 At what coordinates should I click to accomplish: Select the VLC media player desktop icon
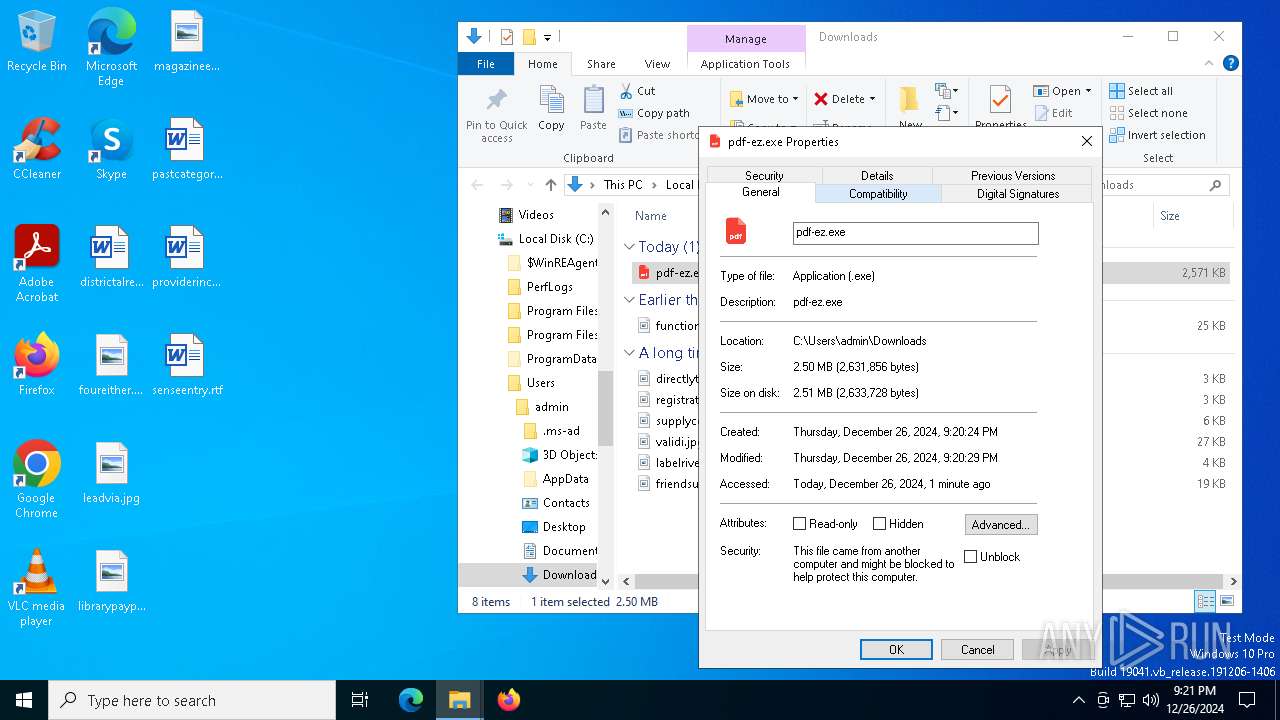coord(37,587)
